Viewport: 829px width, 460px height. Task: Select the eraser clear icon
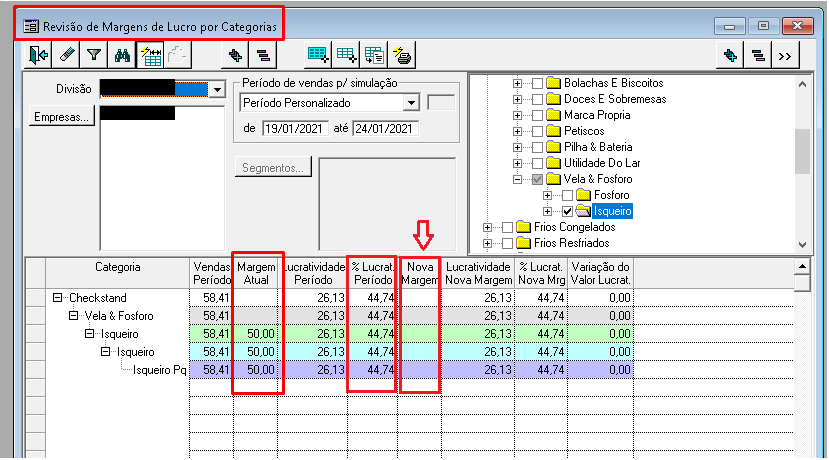66,55
